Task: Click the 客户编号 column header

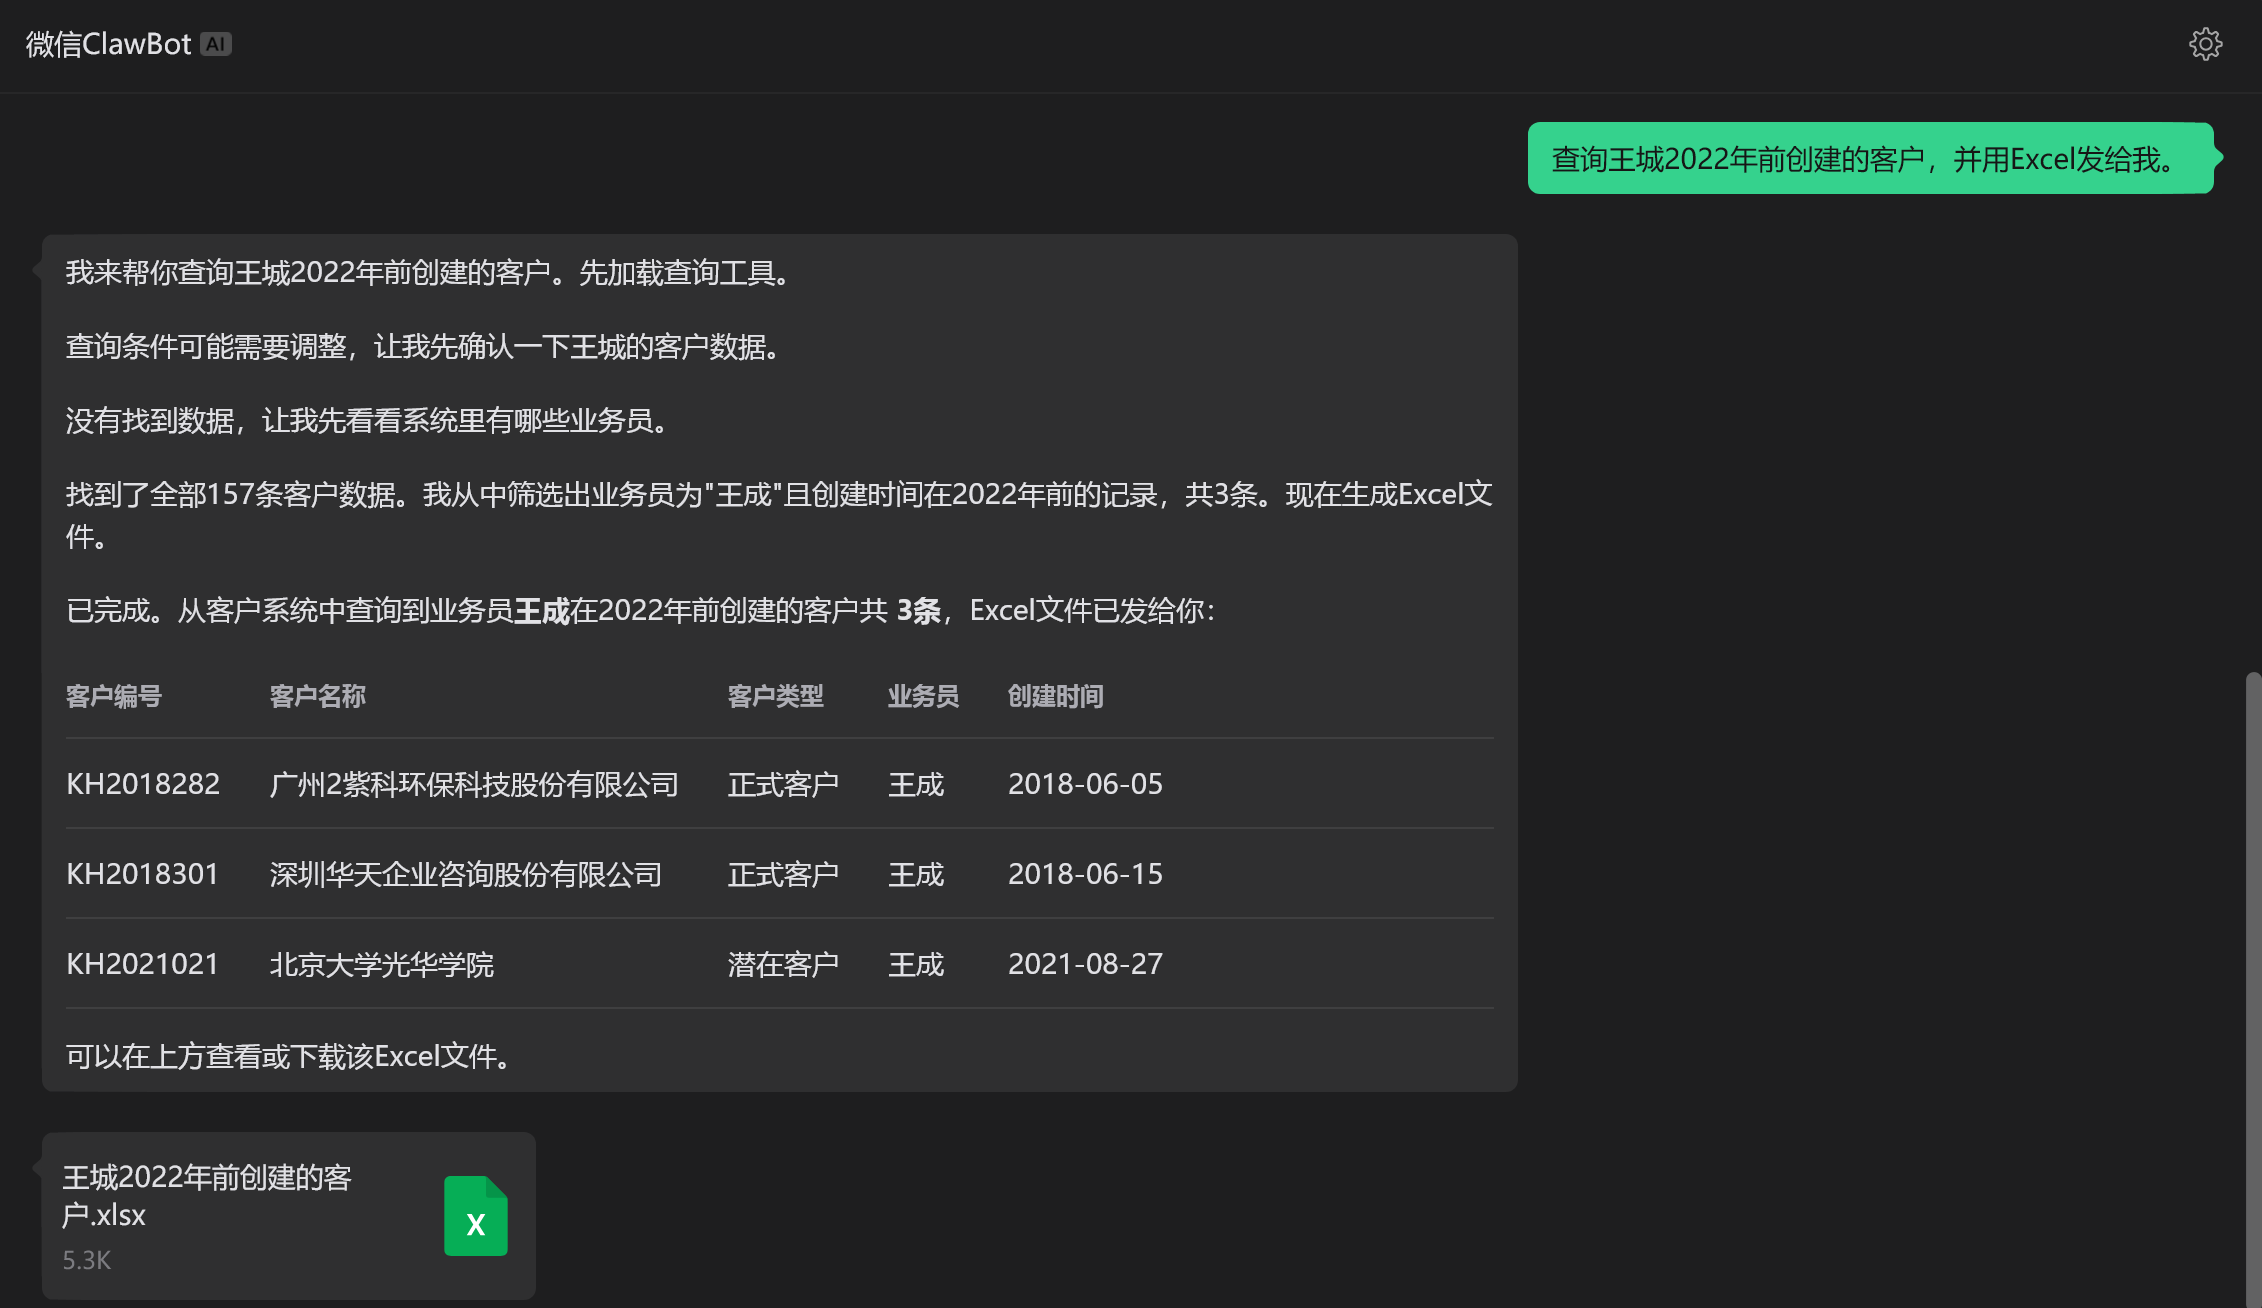Action: [x=114, y=696]
